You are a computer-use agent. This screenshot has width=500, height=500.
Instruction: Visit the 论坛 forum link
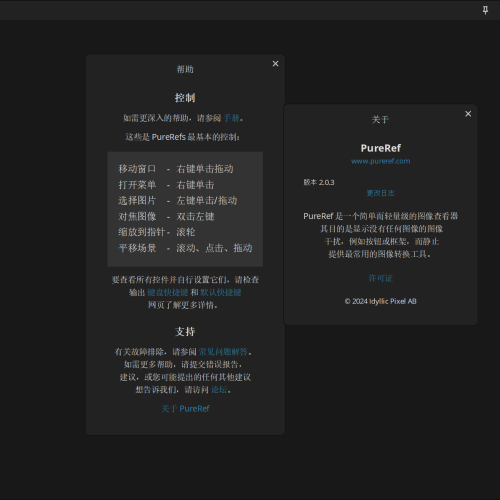(x=219, y=390)
